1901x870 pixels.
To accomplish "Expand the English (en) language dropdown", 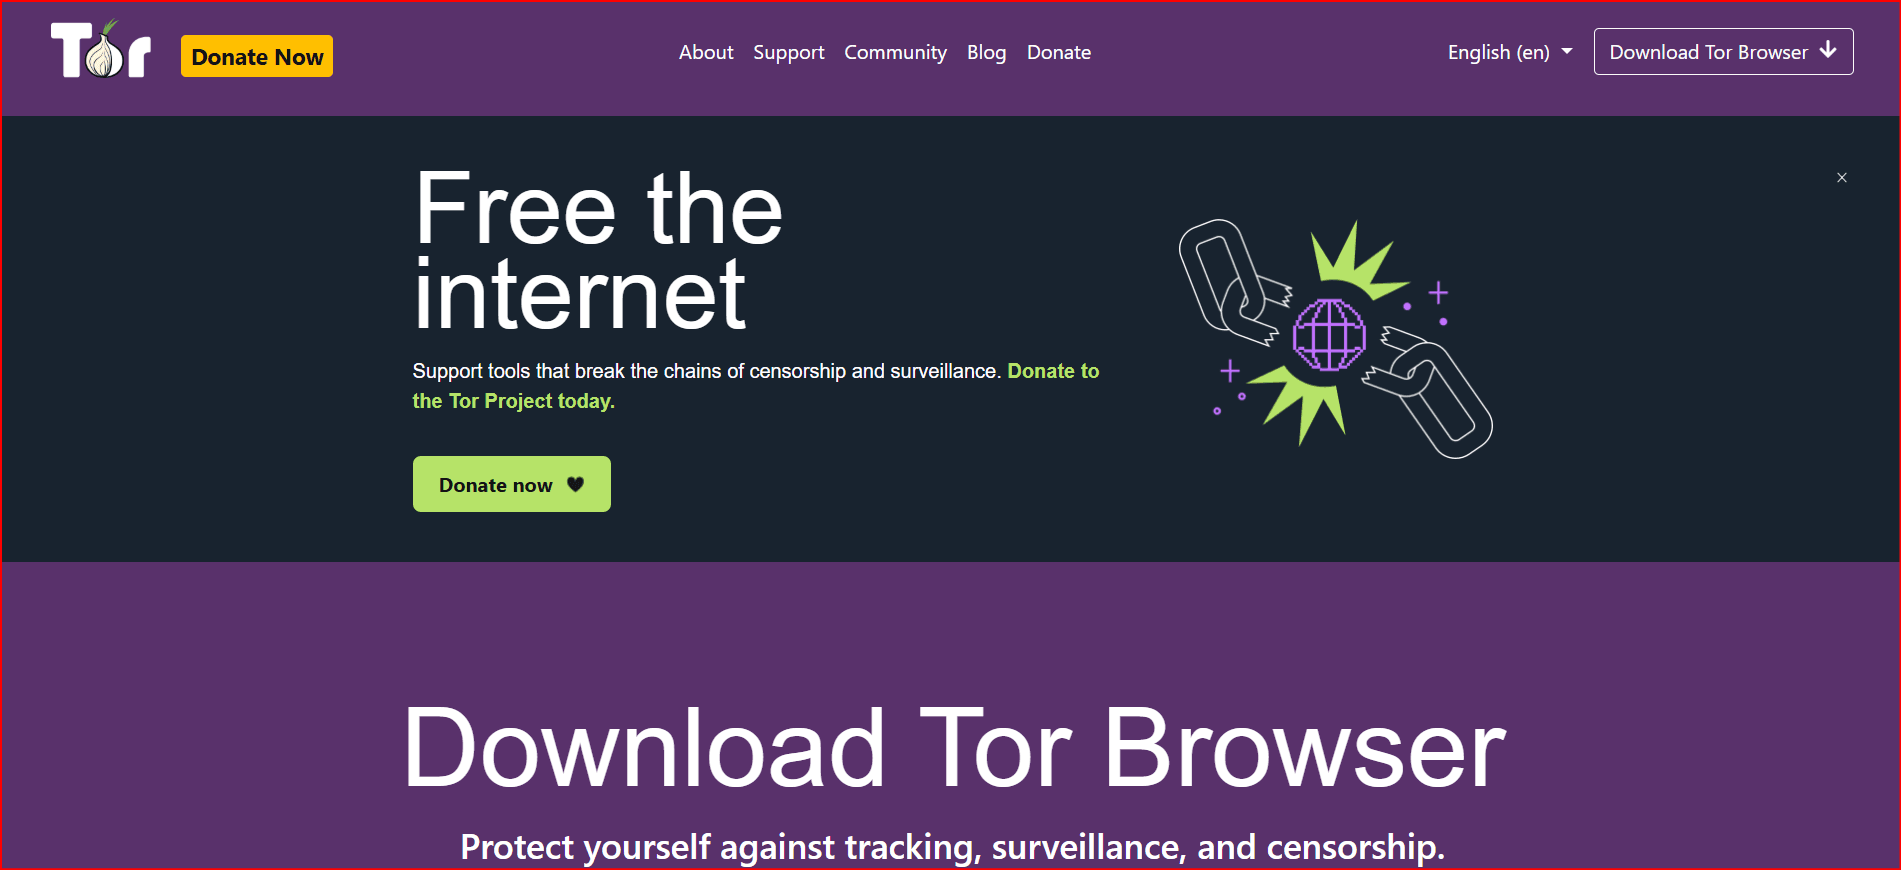I will [1510, 52].
